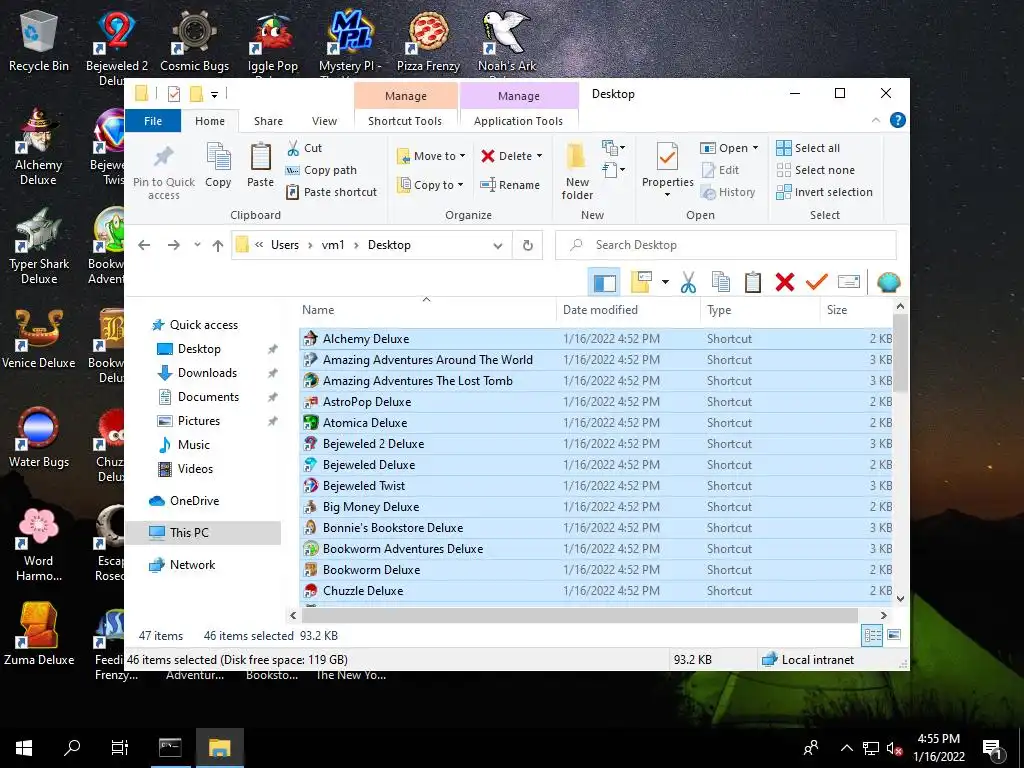Switch to the Share ribbon tab
This screenshot has height=768, width=1024.
268,121
